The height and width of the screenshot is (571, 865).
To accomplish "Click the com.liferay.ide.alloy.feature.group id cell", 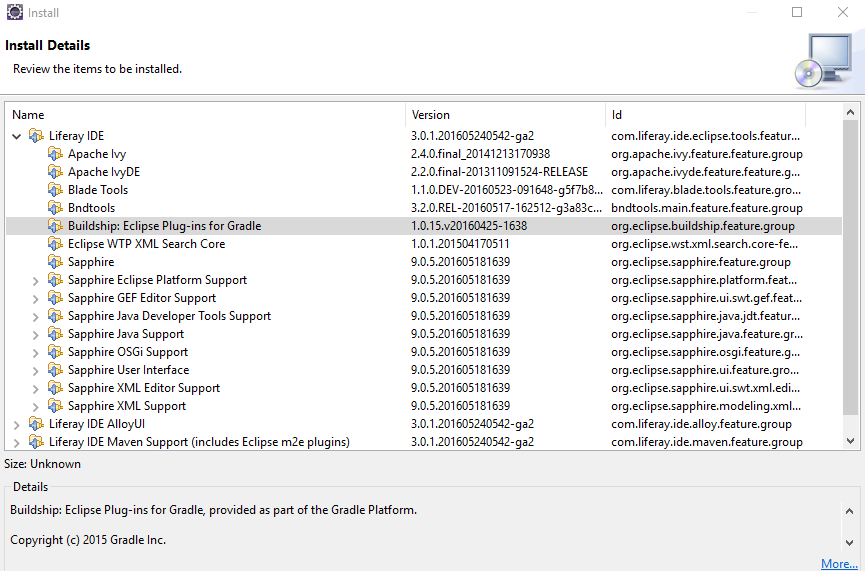I will [701, 424].
